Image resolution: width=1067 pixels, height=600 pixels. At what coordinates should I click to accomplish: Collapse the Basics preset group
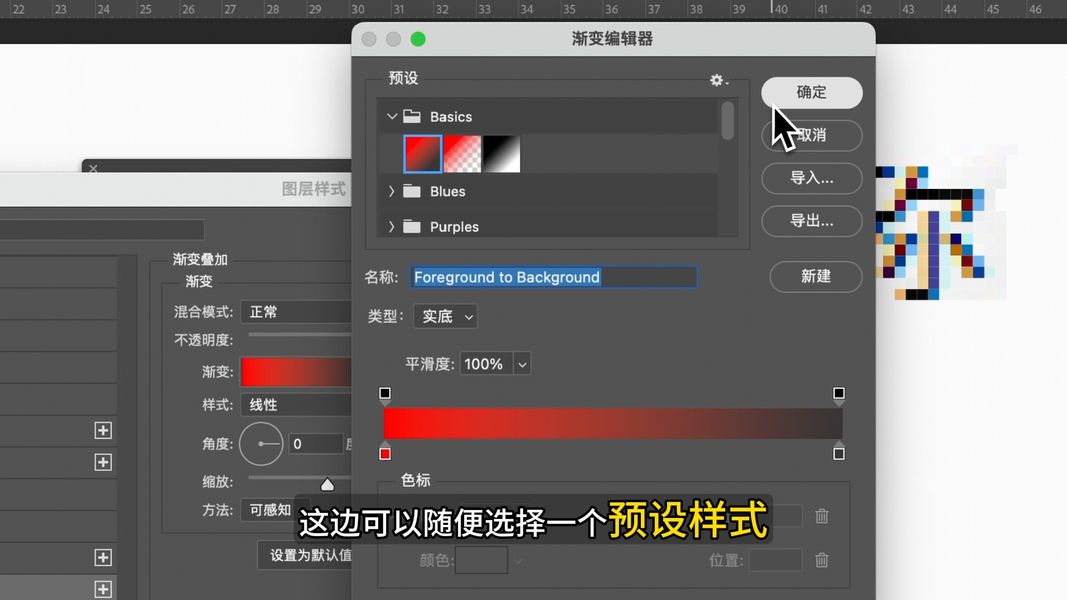tap(392, 116)
